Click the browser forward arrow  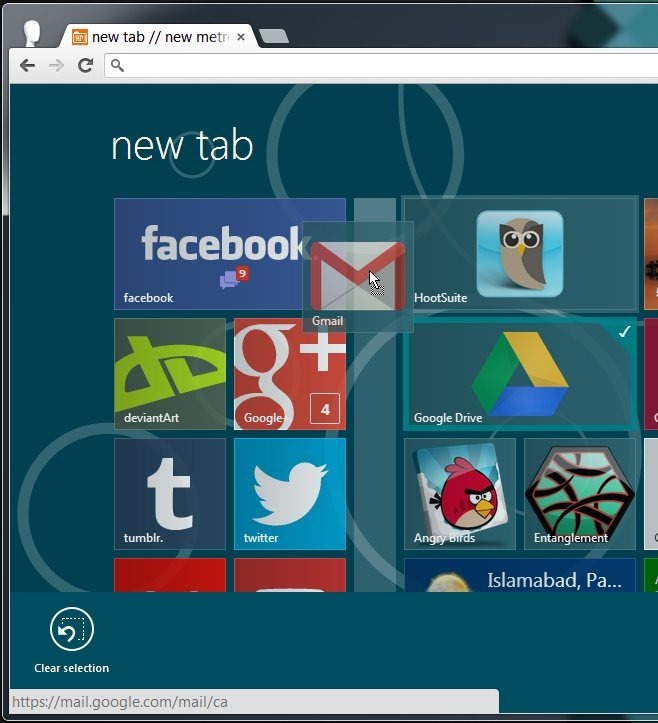click(x=56, y=65)
